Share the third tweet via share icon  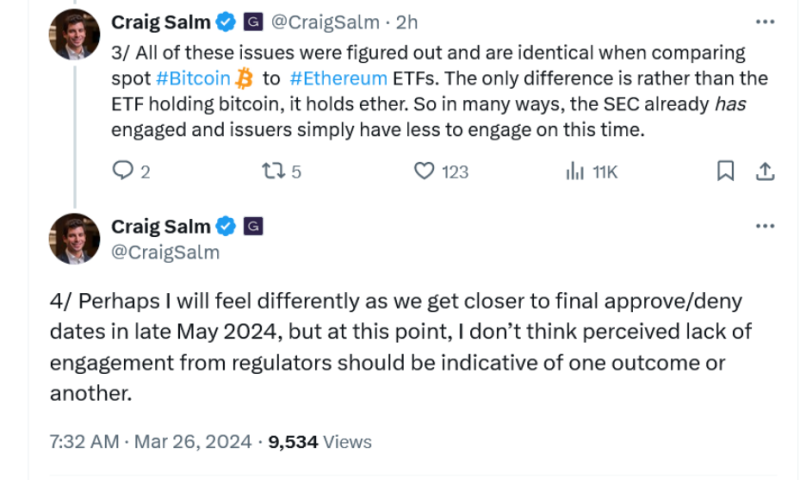(764, 171)
